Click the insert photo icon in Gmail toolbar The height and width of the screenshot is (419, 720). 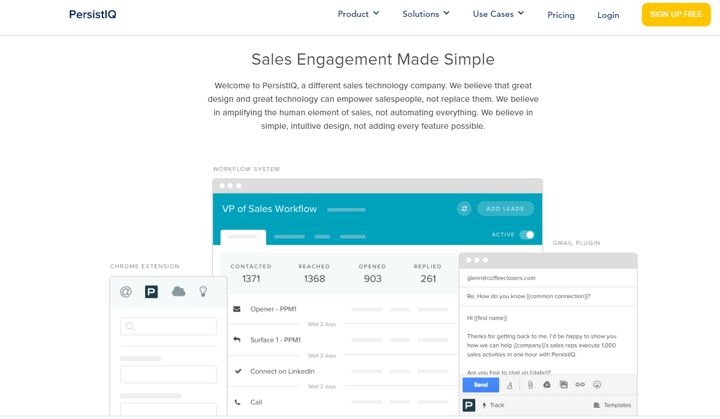563,385
